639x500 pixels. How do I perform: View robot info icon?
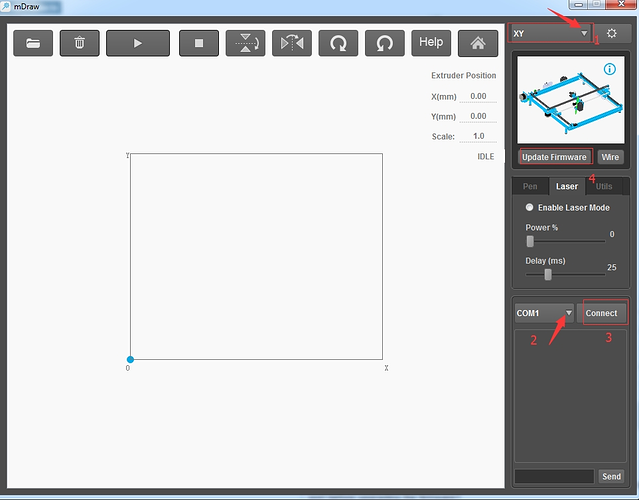[x=610, y=69]
